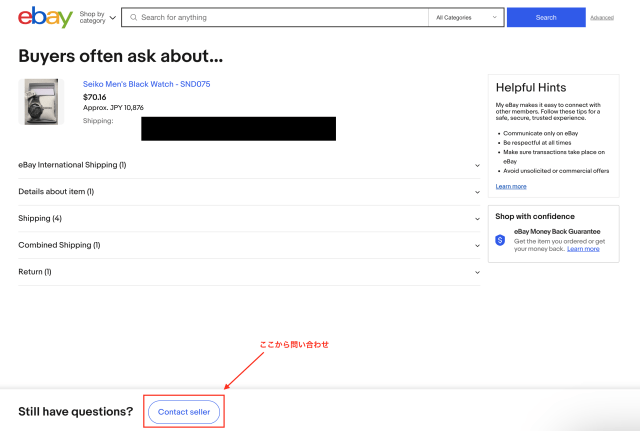The height and width of the screenshot is (431, 640).
Task: Open the All Categories dropdown
Action: click(x=466, y=18)
